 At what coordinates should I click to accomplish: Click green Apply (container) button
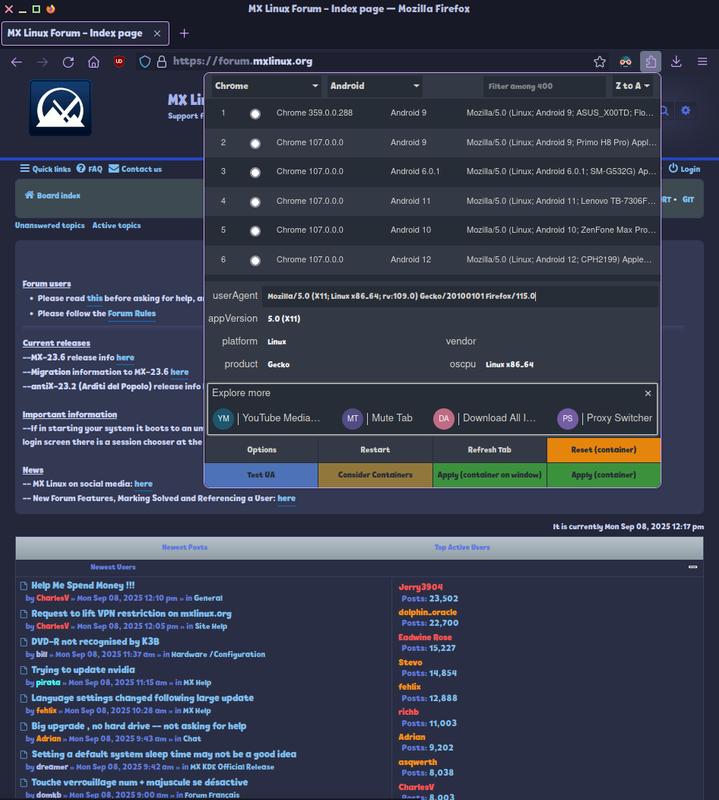(604, 475)
